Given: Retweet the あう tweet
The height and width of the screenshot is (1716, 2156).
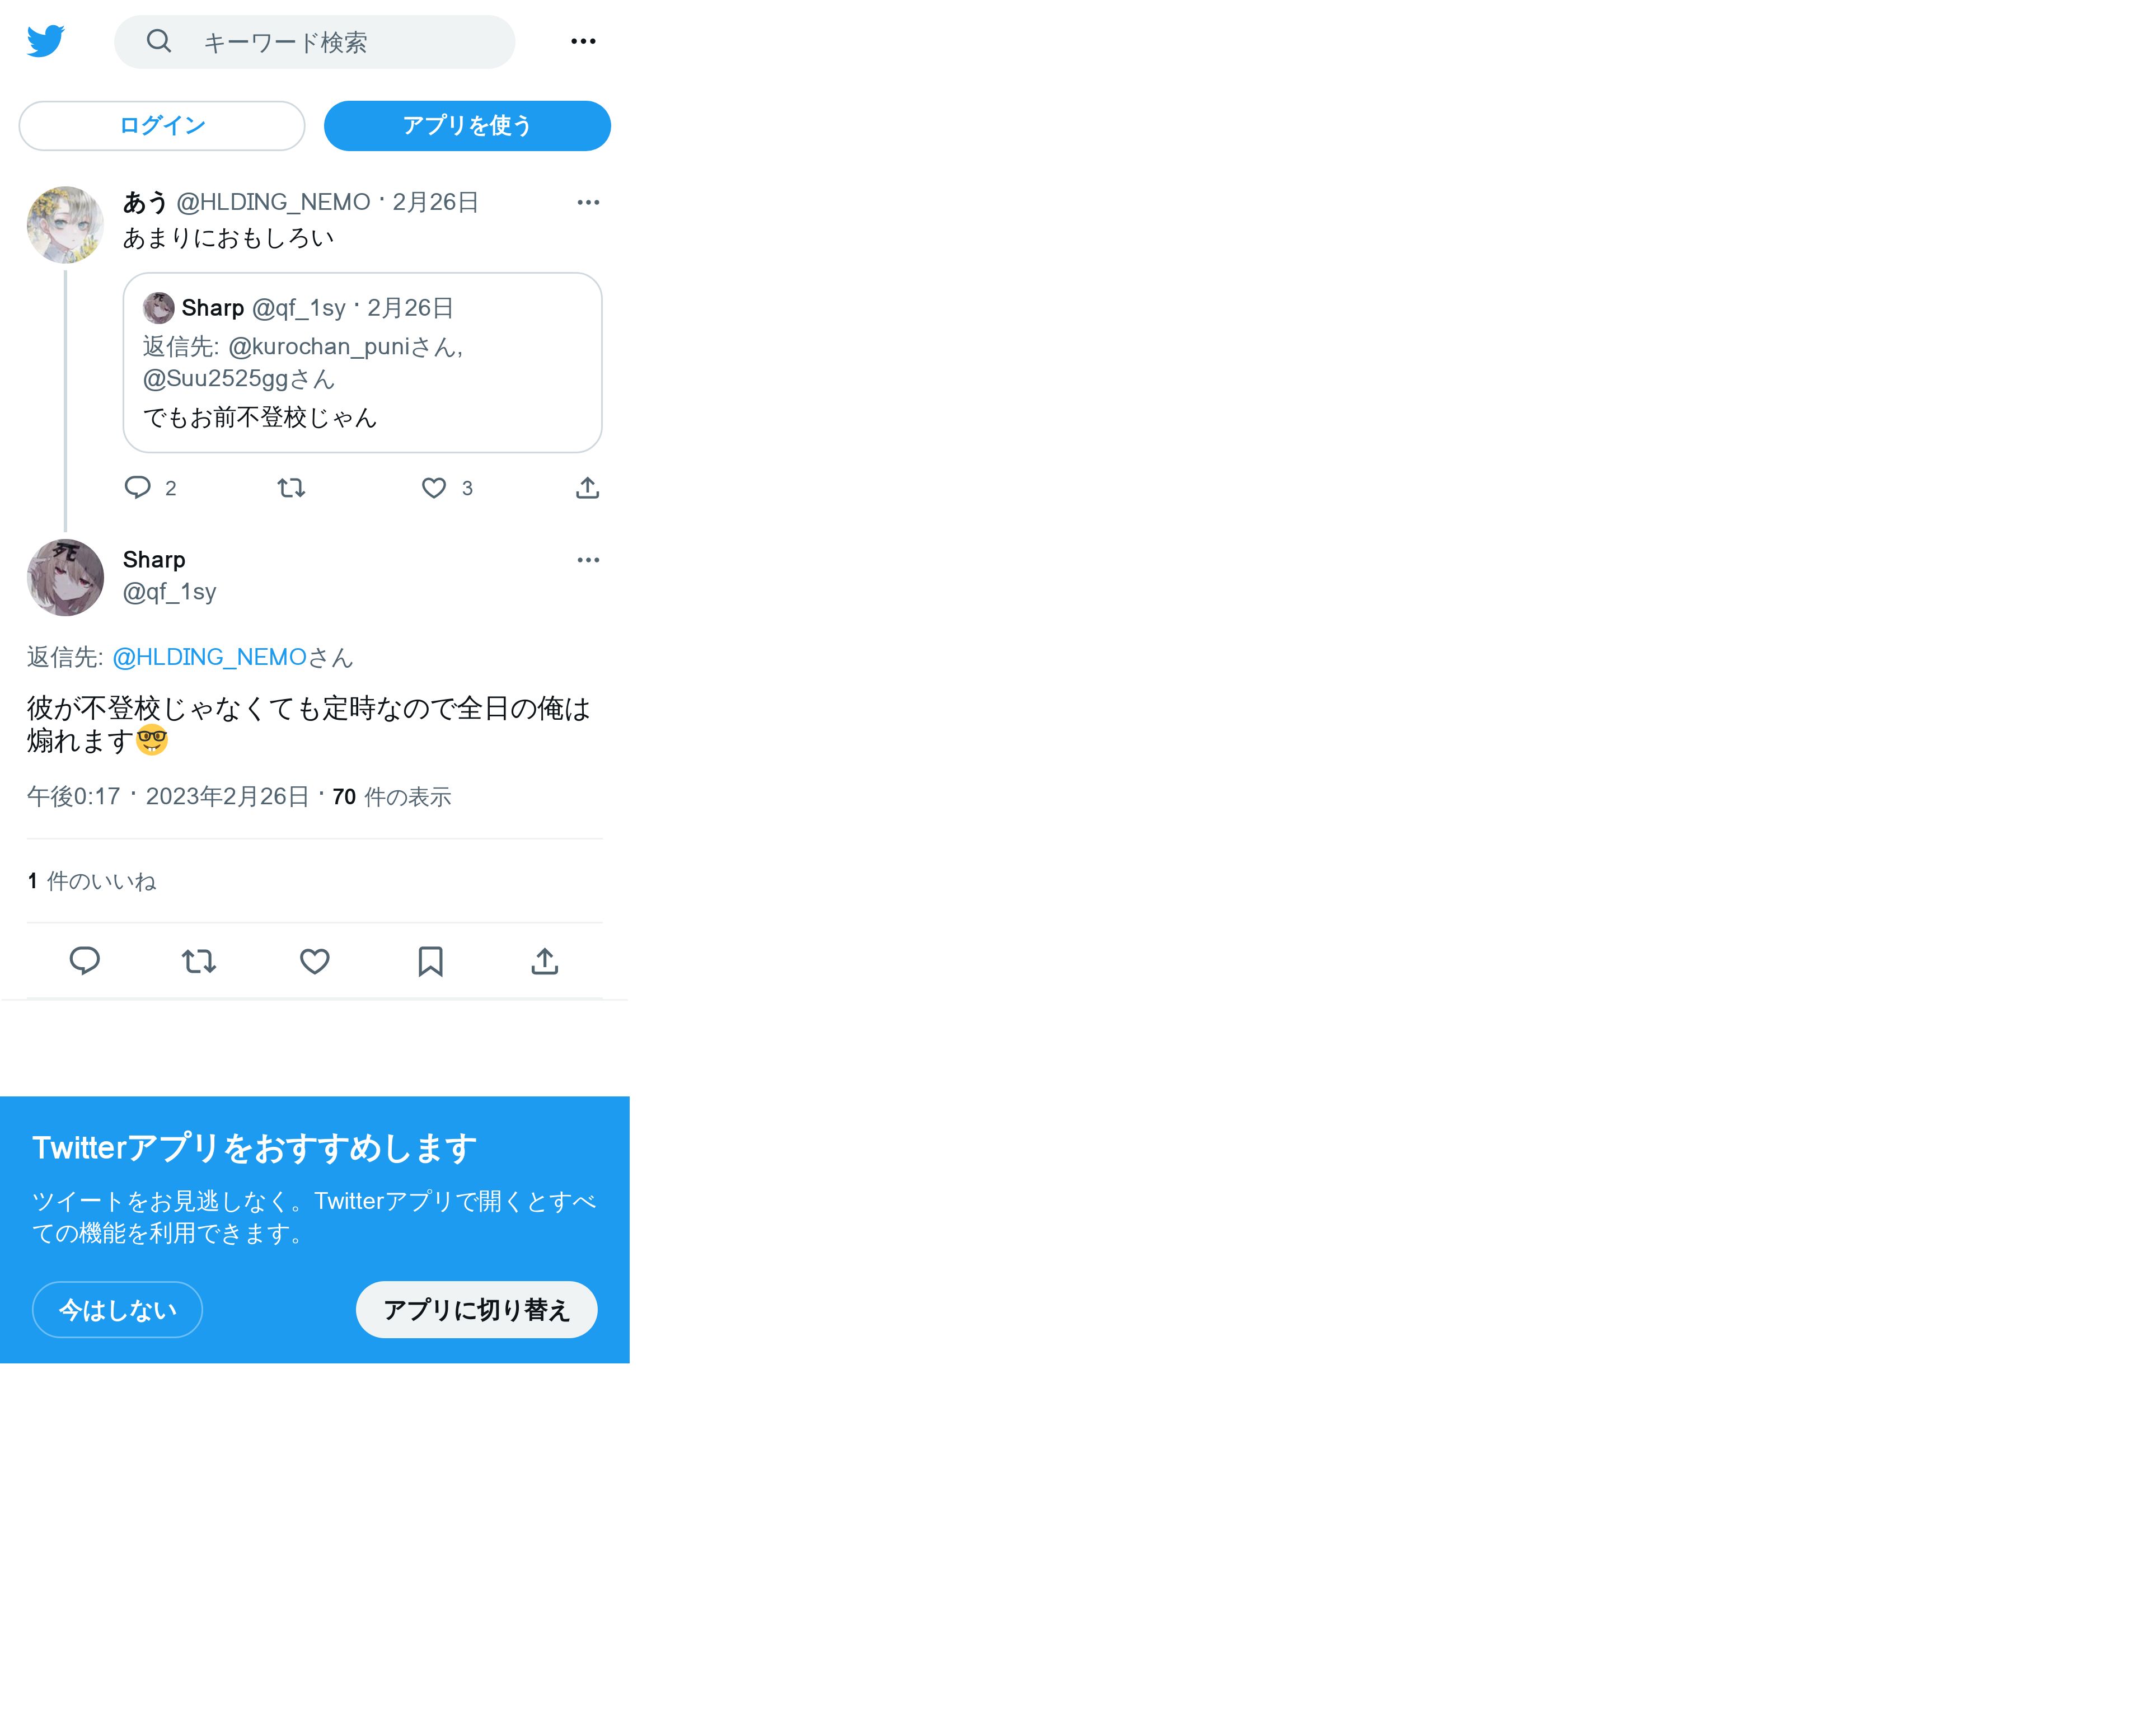Looking at the screenshot, I should point(291,487).
